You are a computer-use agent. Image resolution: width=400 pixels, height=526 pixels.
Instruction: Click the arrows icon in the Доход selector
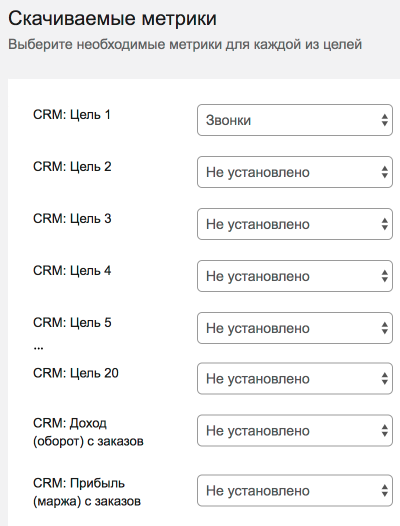click(x=385, y=430)
